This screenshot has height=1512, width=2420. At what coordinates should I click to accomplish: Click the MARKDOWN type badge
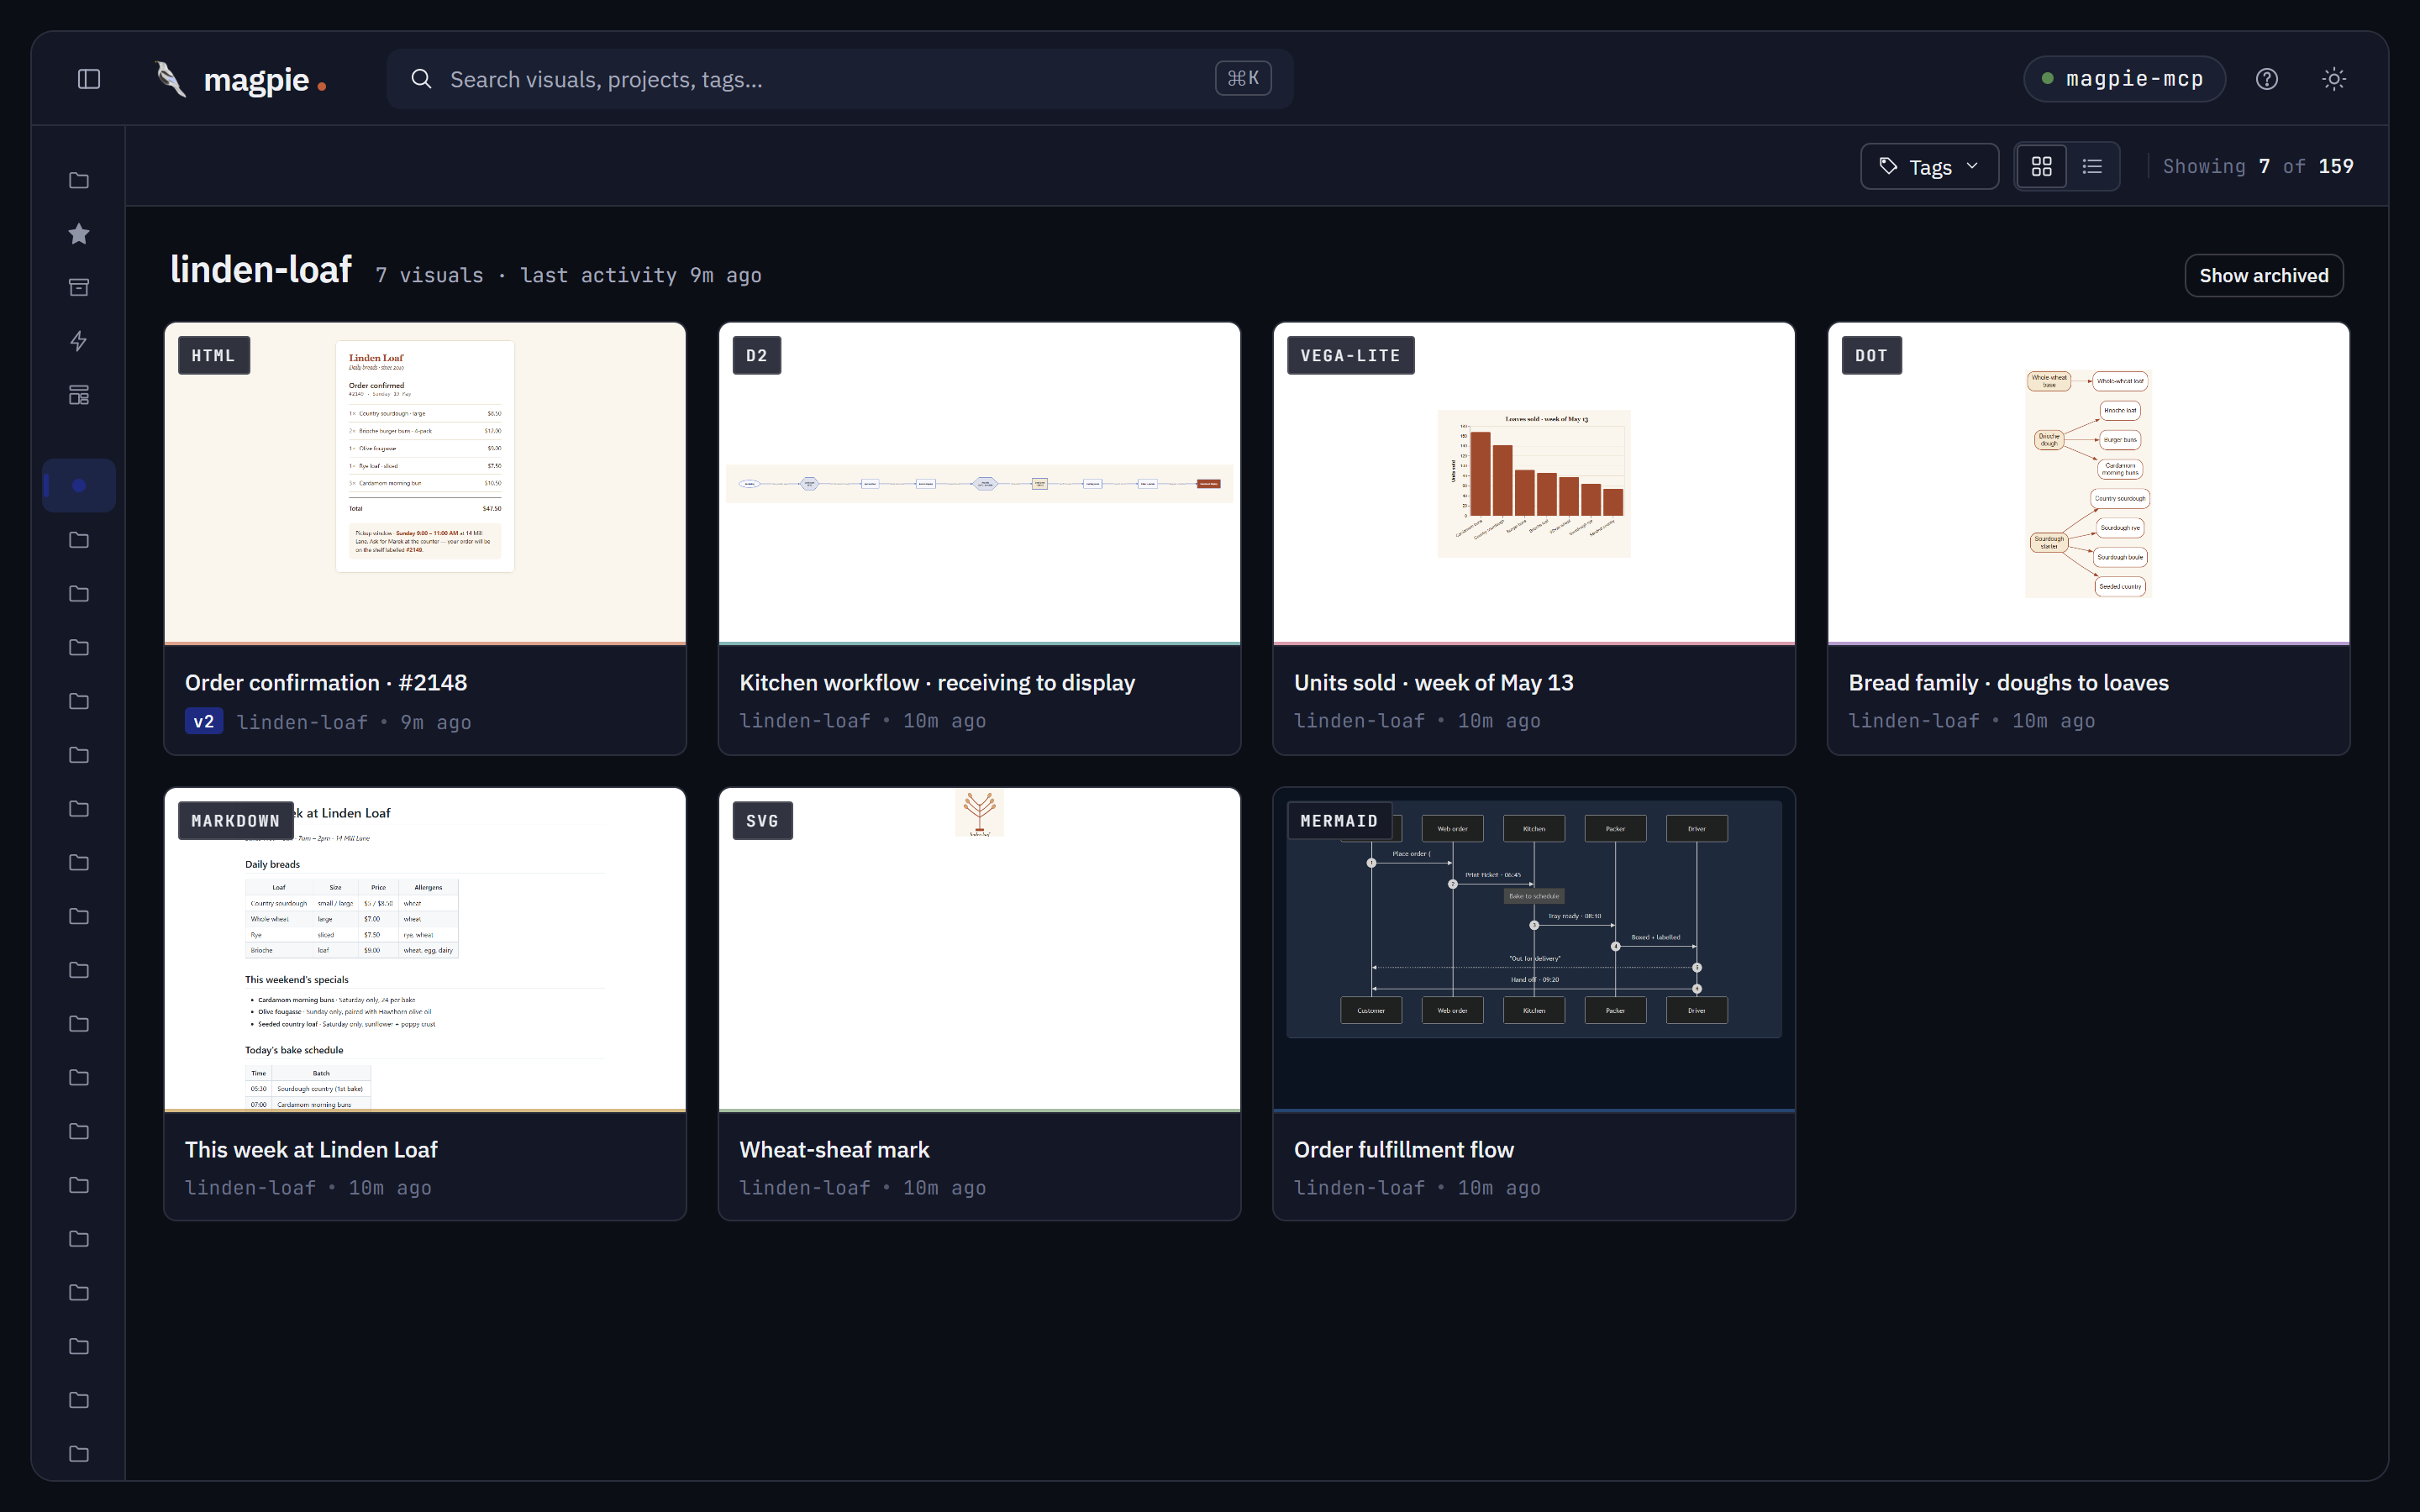pyautogui.click(x=236, y=821)
